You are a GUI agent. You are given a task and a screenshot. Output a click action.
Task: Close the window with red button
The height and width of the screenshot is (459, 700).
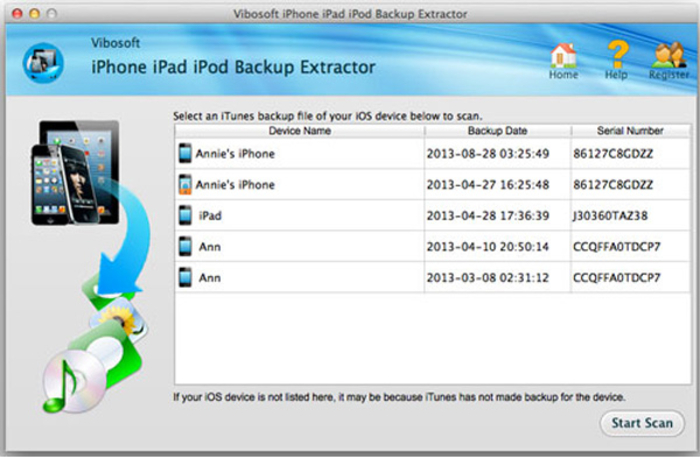point(17,13)
